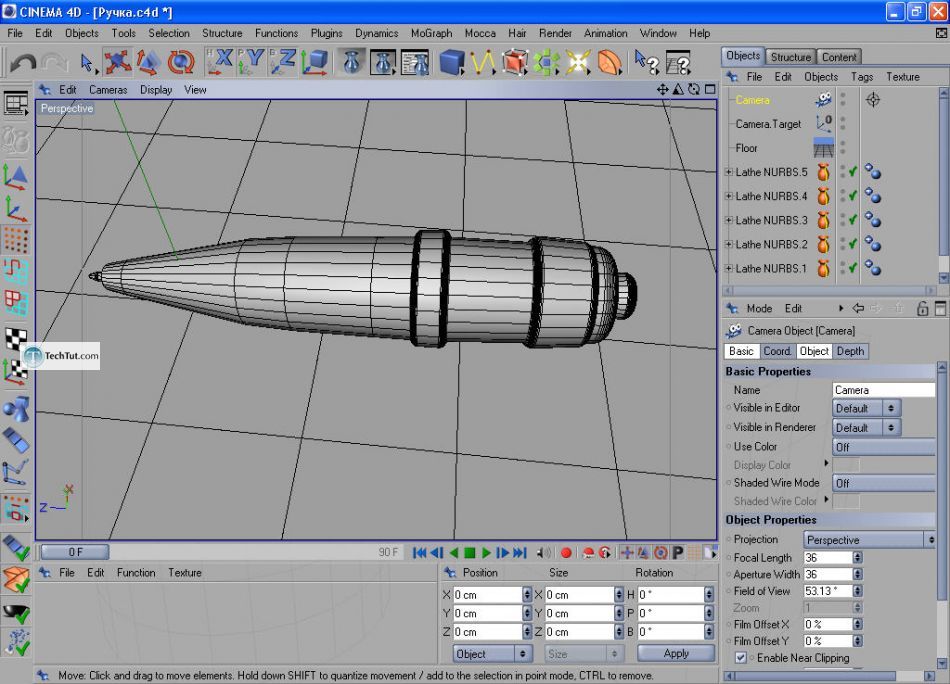Viewport: 950px width, 684px height.
Task: Switch to the Content tab
Action: click(x=839, y=57)
